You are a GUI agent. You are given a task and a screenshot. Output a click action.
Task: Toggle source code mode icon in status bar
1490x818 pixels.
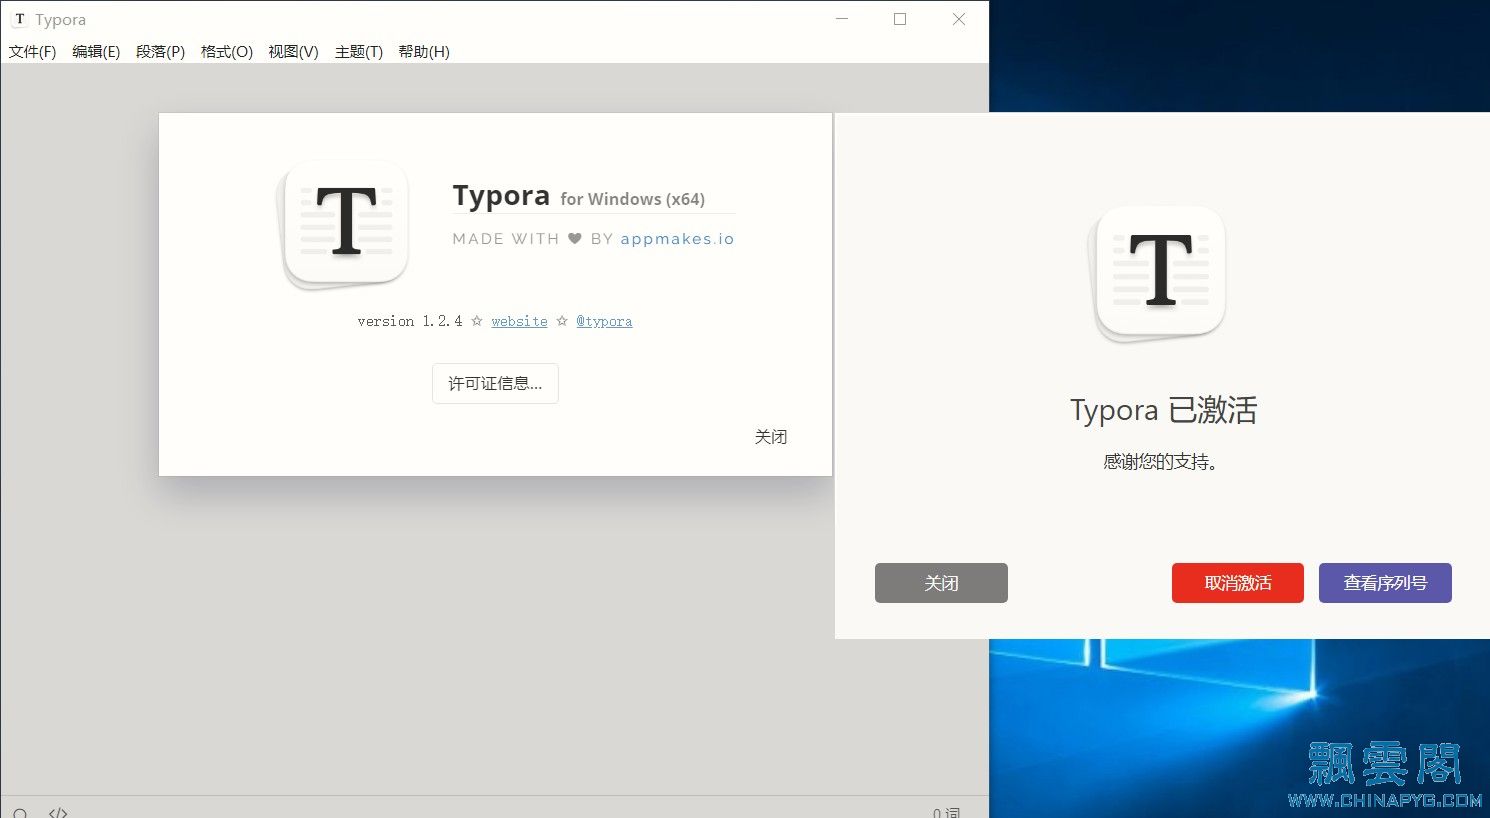58,812
